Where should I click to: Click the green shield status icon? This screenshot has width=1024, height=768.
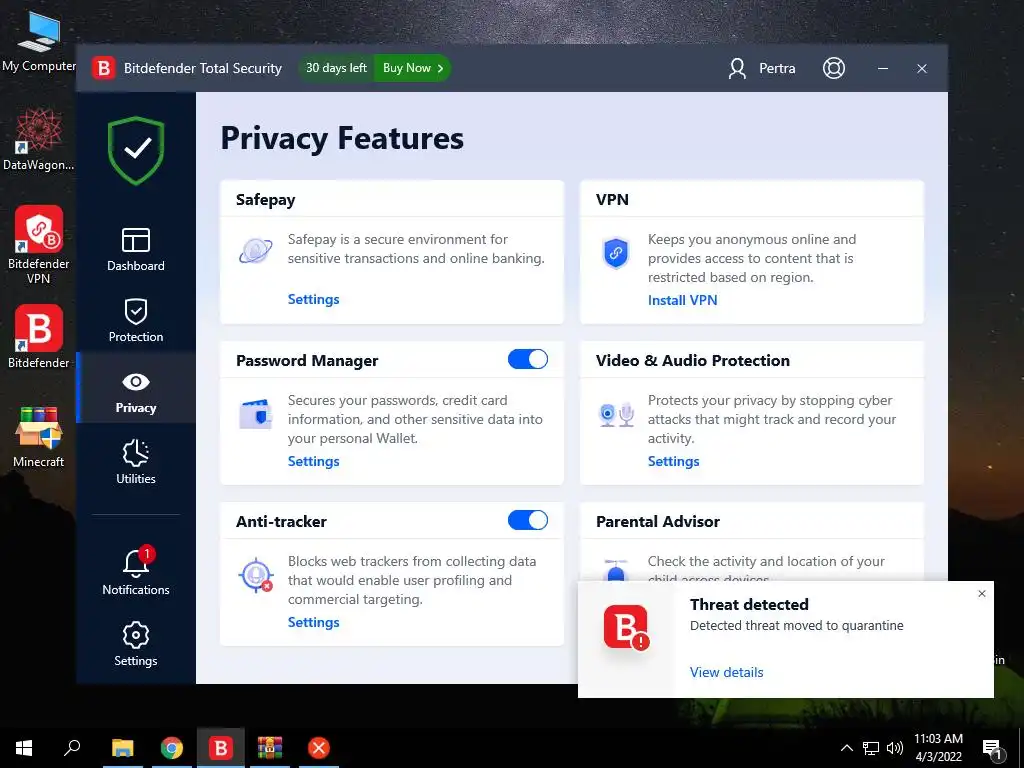tap(136, 151)
